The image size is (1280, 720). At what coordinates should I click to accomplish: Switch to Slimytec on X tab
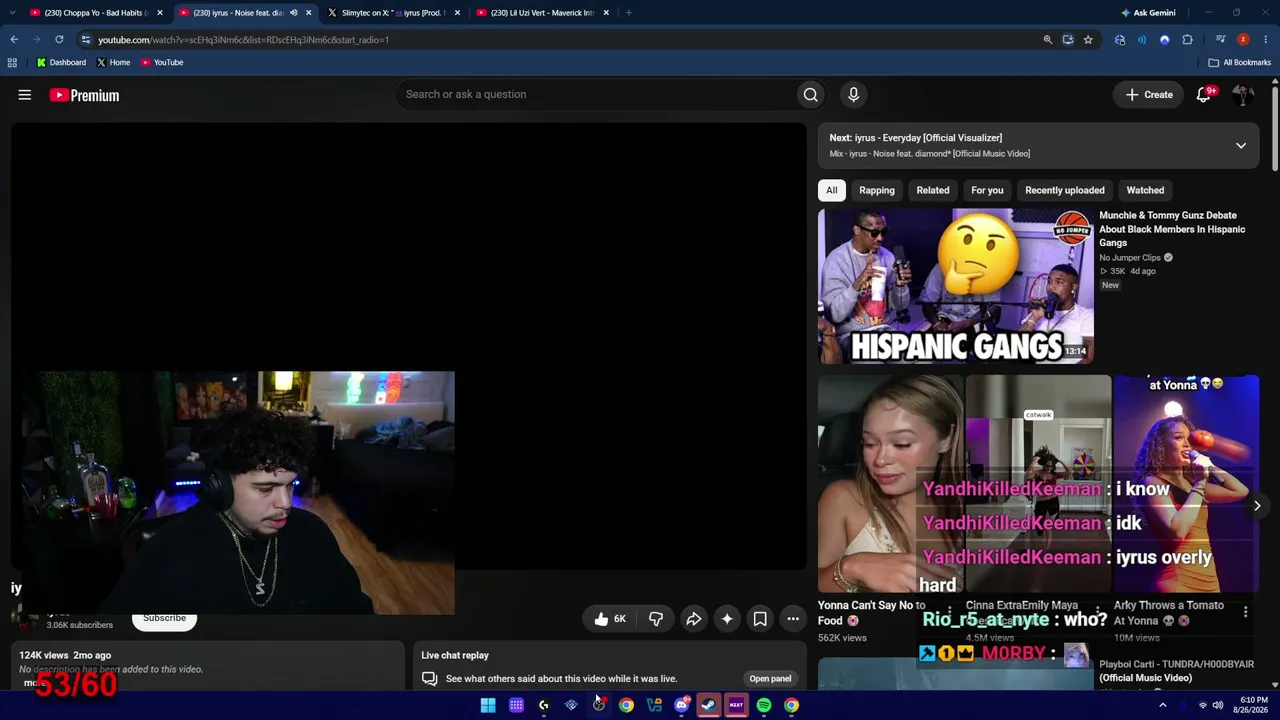click(392, 13)
